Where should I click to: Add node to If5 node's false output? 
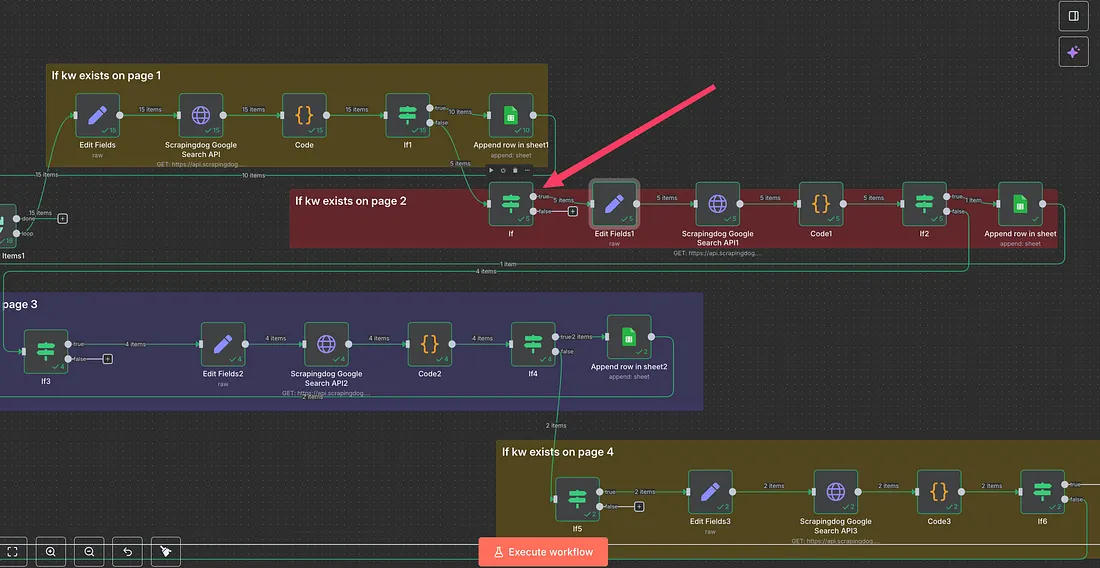click(639, 506)
